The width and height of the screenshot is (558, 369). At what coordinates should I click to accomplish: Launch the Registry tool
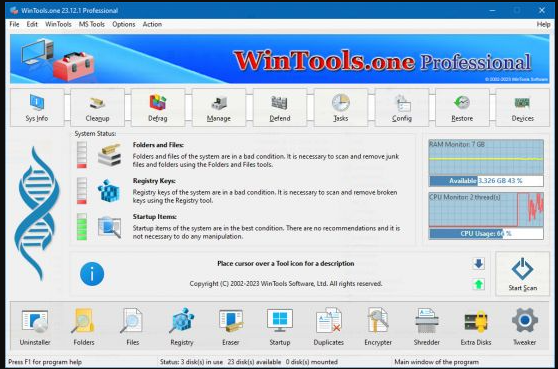[x=182, y=327]
